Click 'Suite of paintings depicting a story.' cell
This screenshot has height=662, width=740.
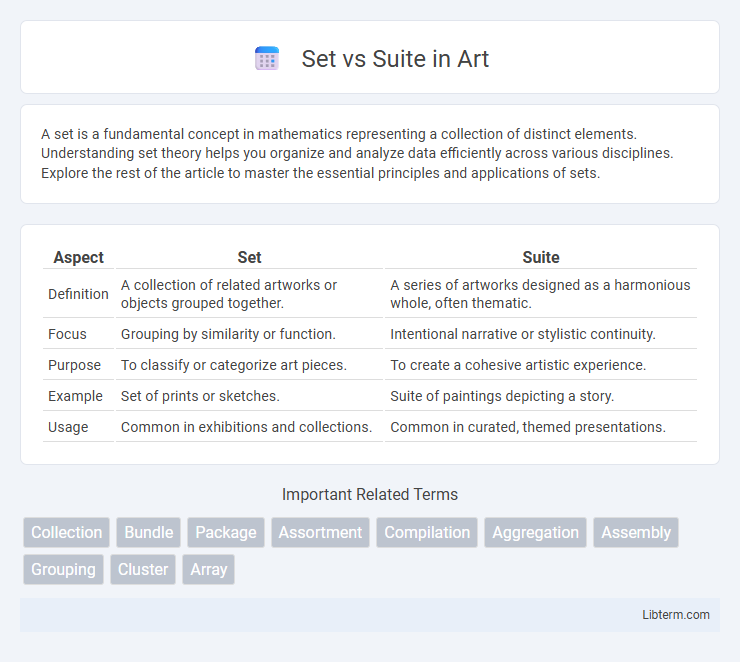click(x=541, y=396)
